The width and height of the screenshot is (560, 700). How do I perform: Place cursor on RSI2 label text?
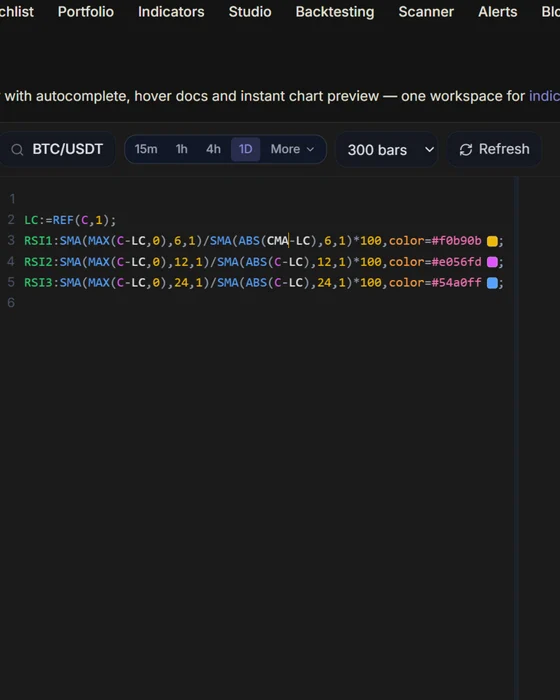point(38,262)
